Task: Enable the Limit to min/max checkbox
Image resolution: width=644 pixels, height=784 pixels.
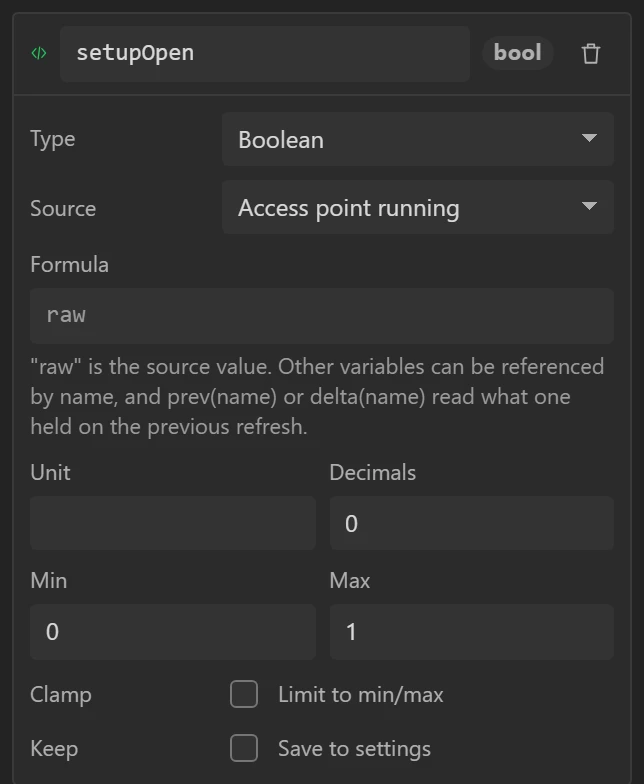Action: 244,694
